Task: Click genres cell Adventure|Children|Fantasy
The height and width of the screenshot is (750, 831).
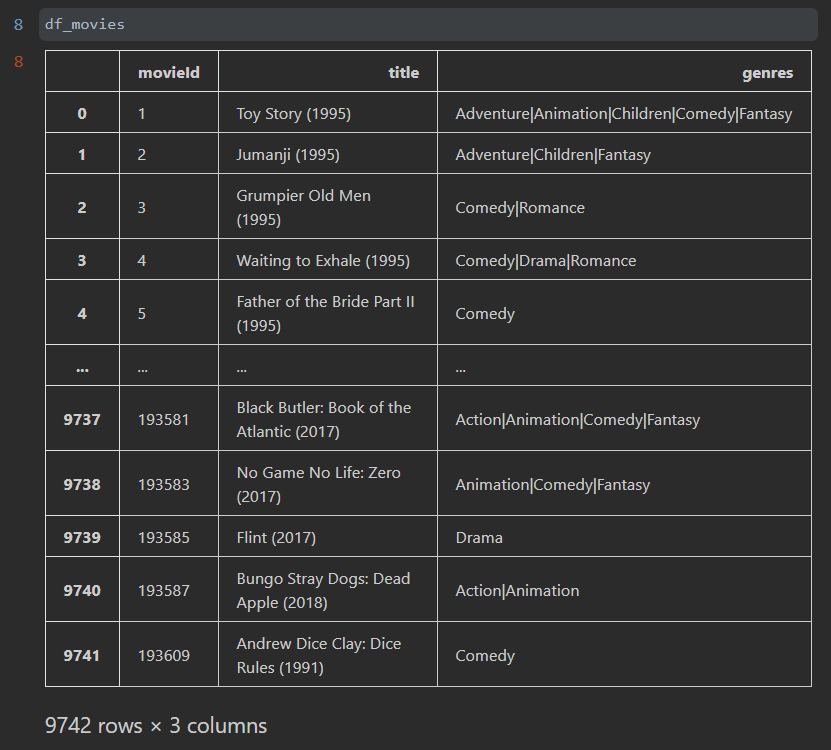Action: click(624, 154)
